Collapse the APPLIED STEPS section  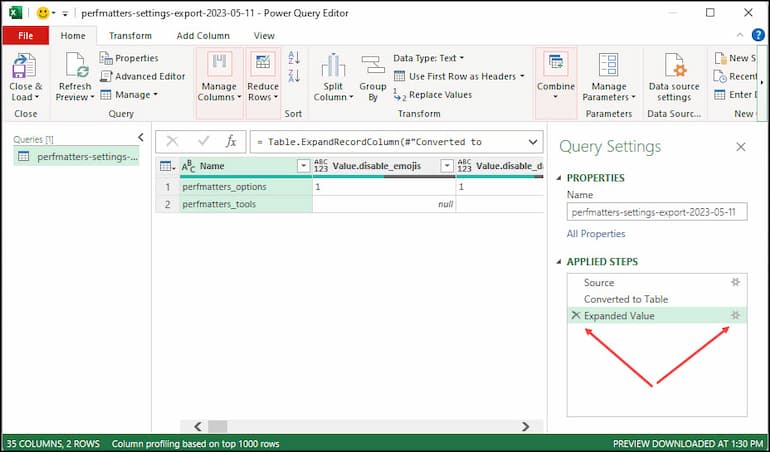tap(558, 262)
